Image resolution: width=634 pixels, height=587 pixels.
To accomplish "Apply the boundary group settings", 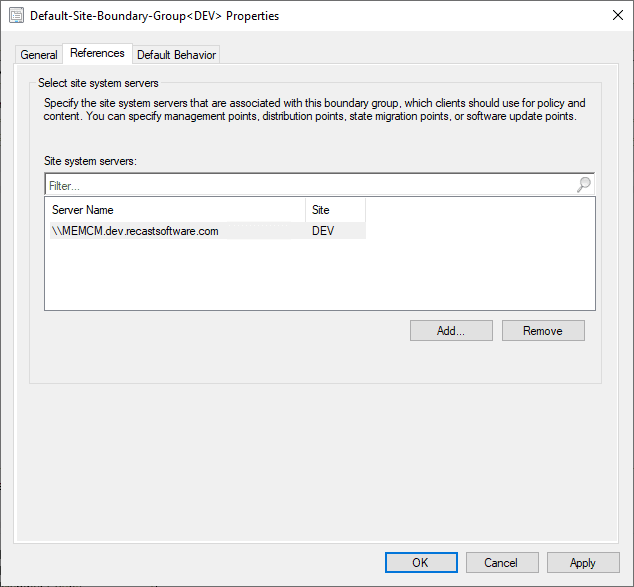I will click(583, 563).
